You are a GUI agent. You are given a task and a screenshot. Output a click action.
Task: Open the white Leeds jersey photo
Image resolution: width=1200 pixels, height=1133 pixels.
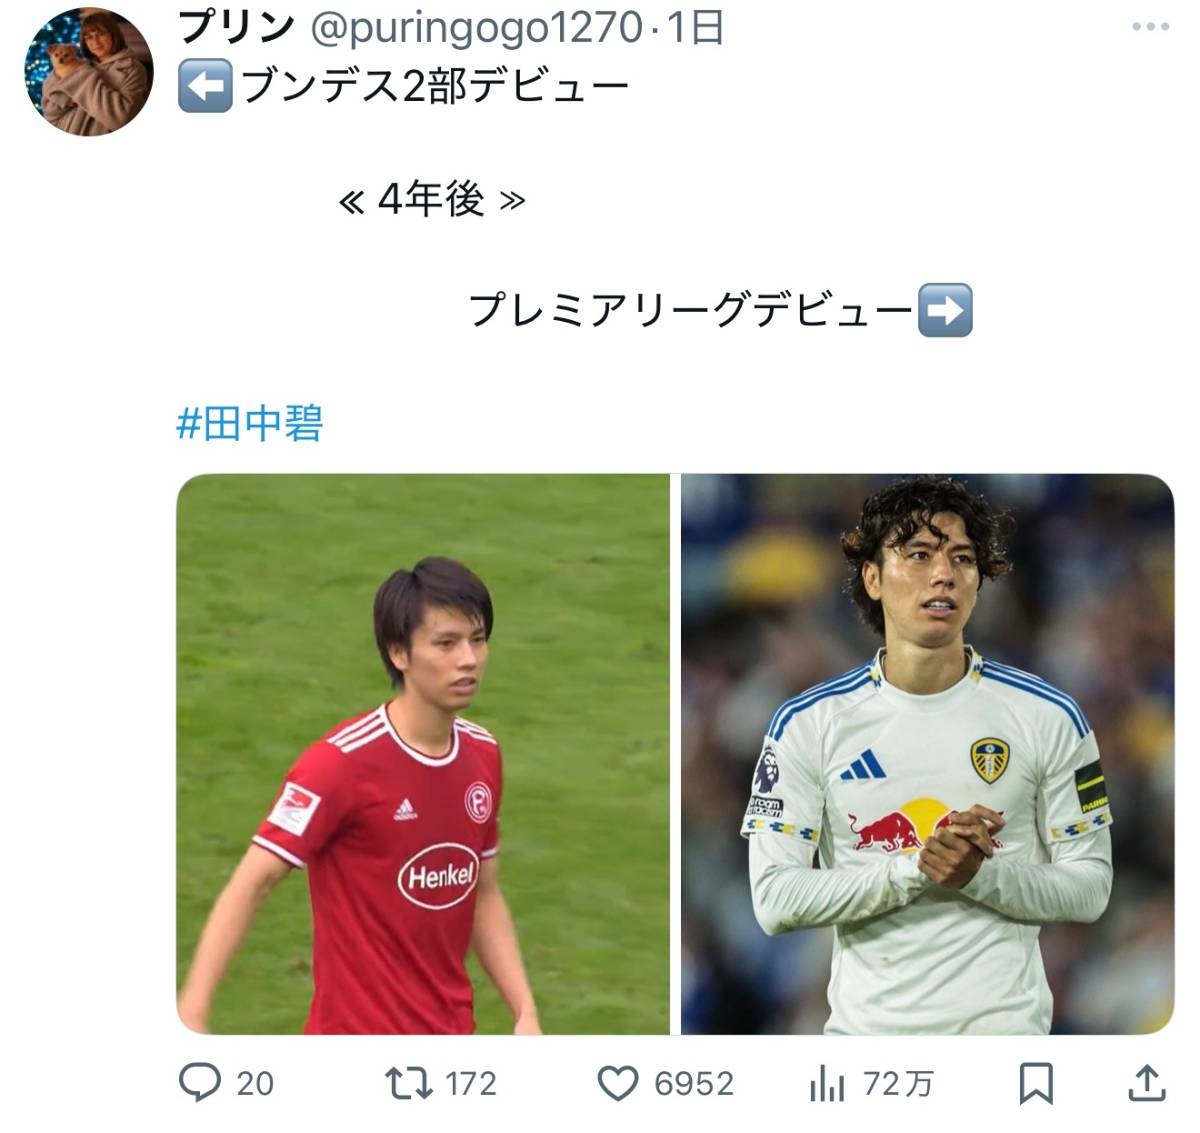927,754
